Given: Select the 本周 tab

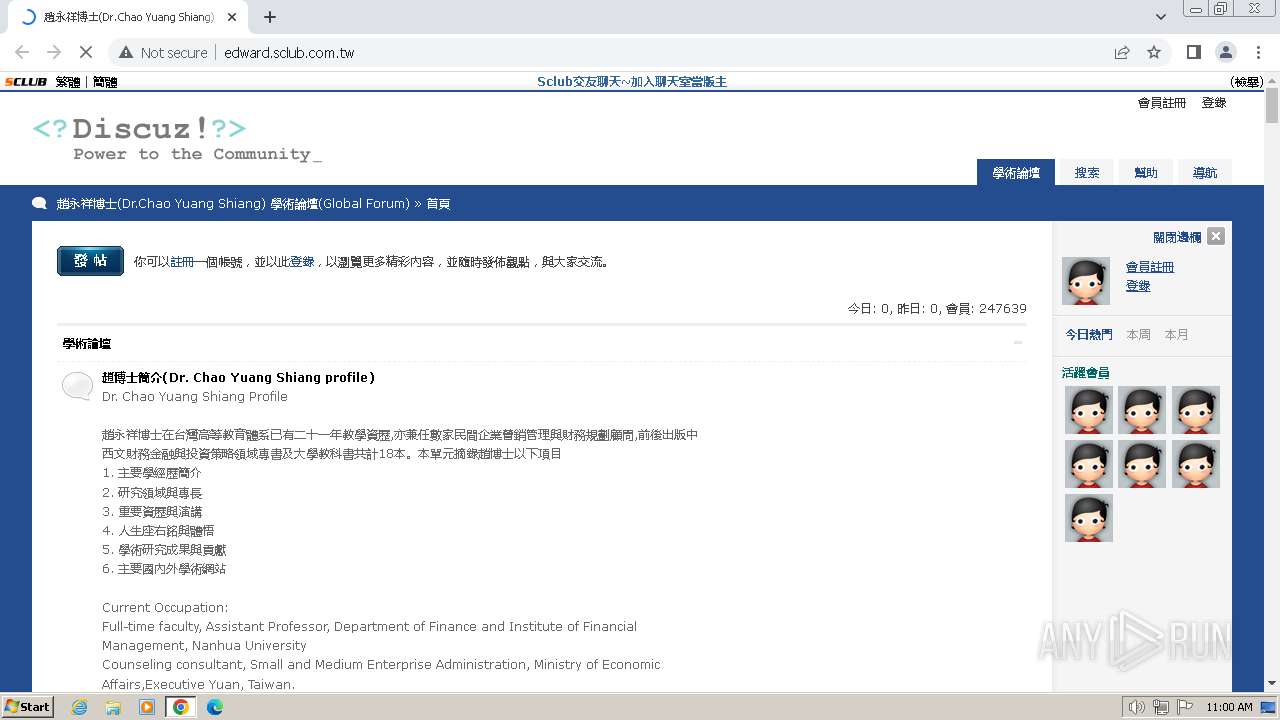Looking at the screenshot, I should pos(1138,335).
